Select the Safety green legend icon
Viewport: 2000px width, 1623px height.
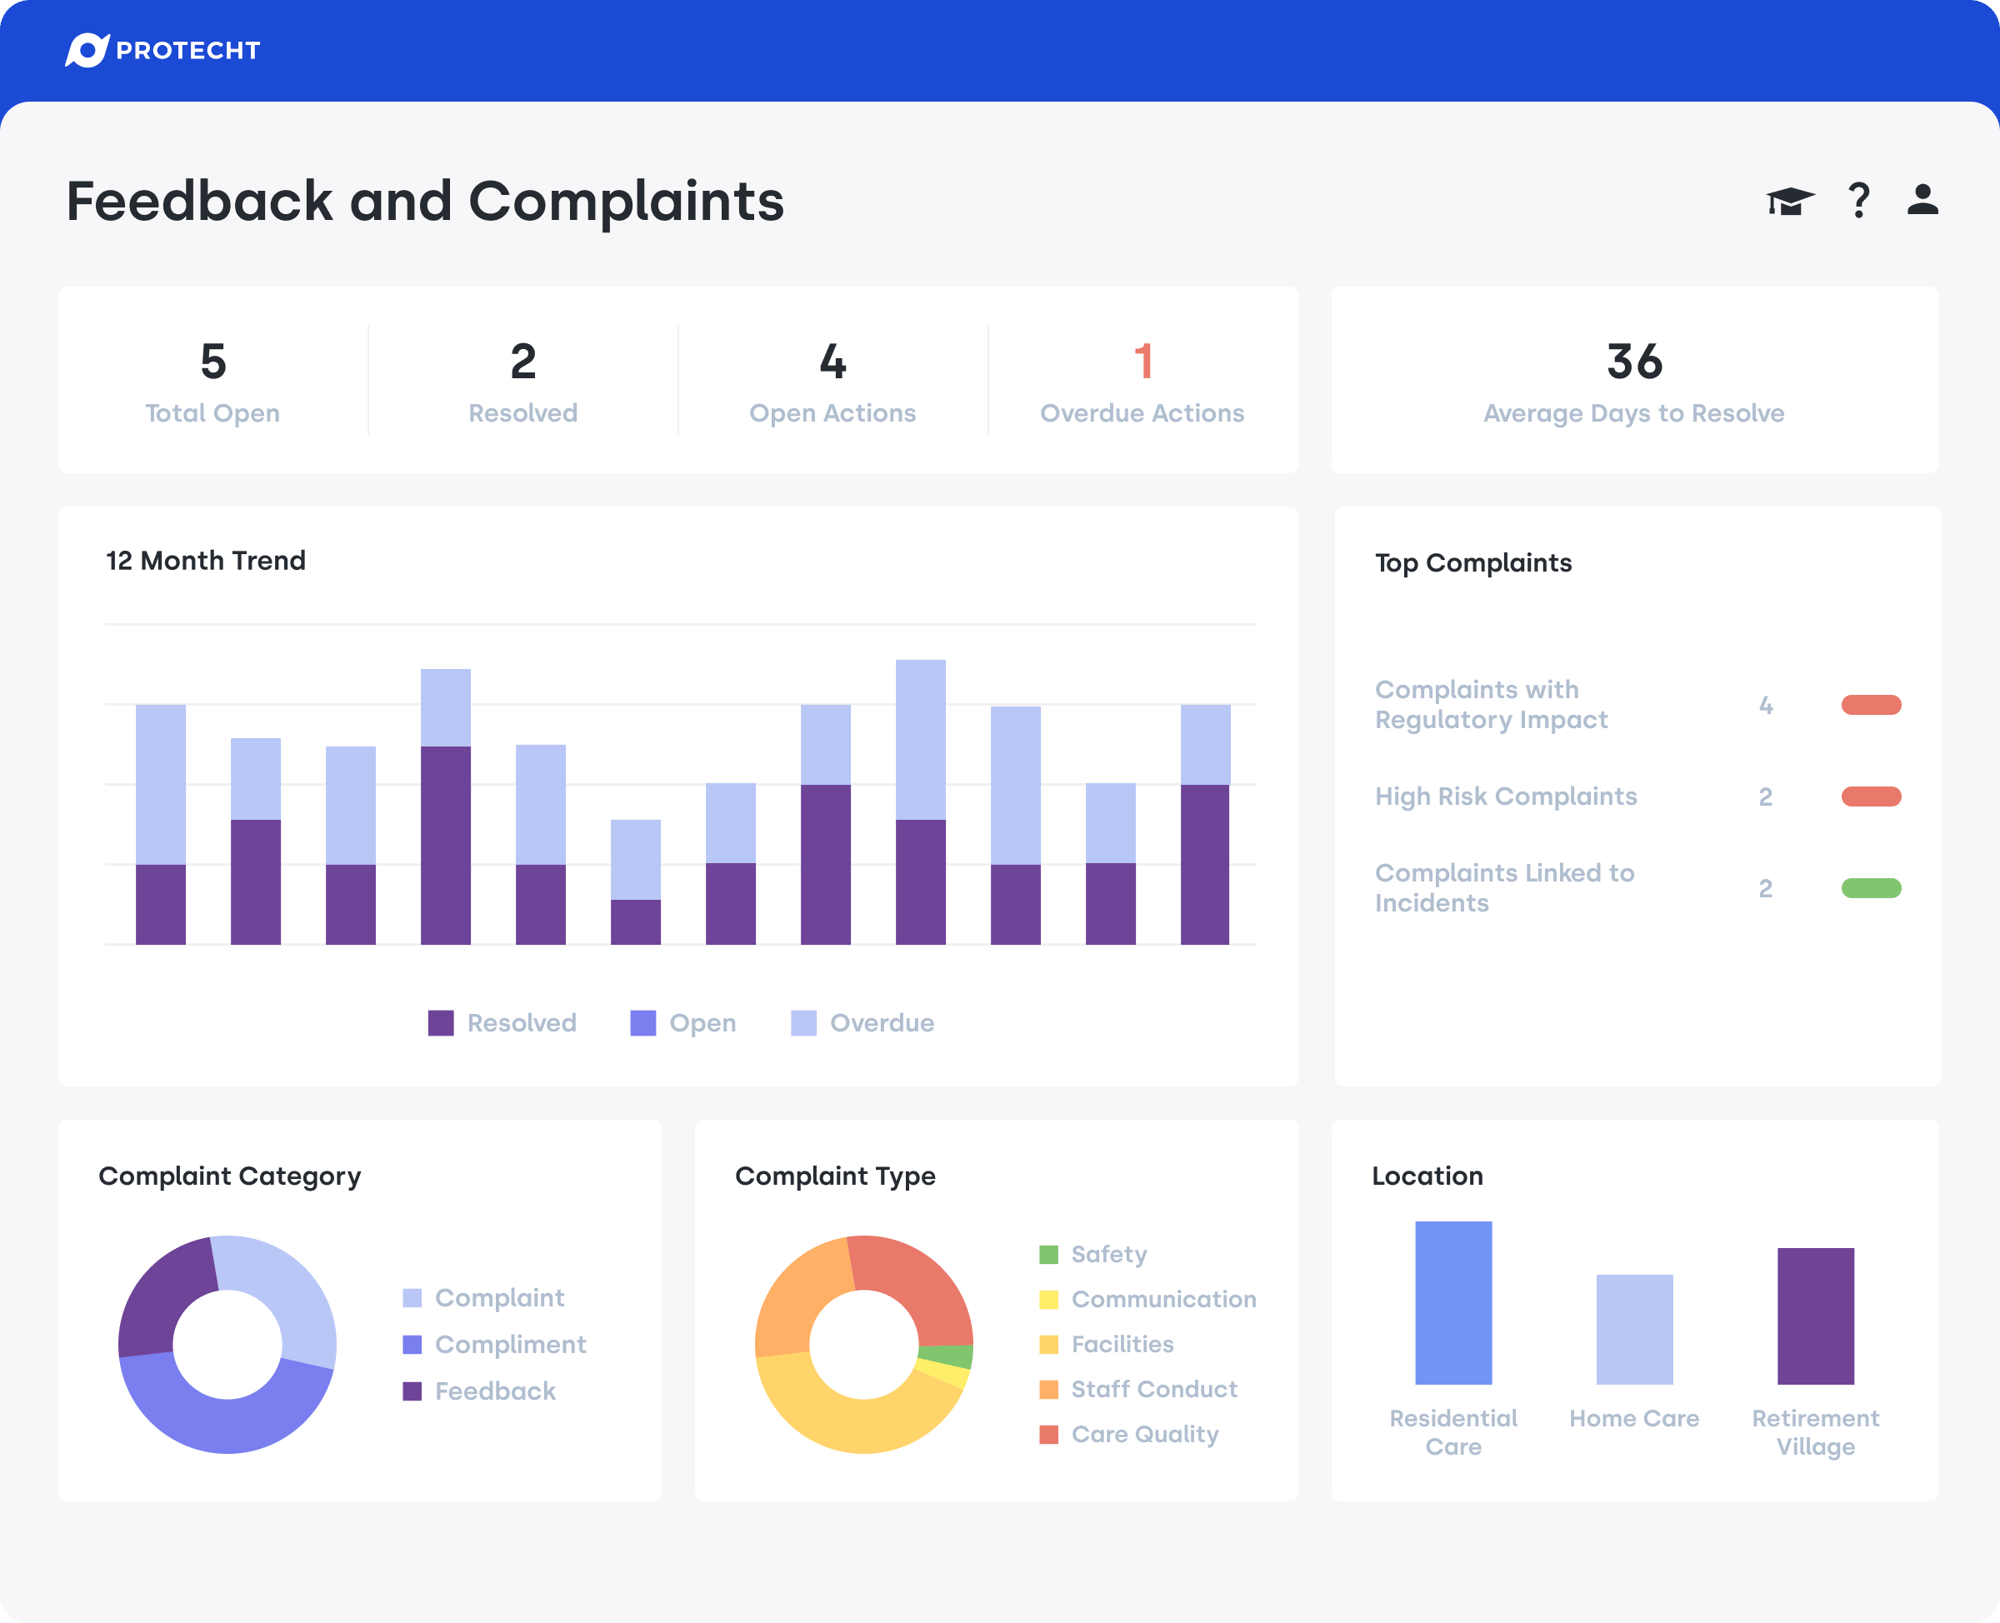(1047, 1253)
